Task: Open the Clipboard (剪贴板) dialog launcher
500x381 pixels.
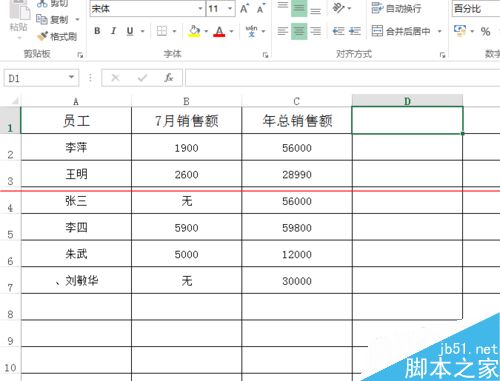Action: [x=80, y=55]
